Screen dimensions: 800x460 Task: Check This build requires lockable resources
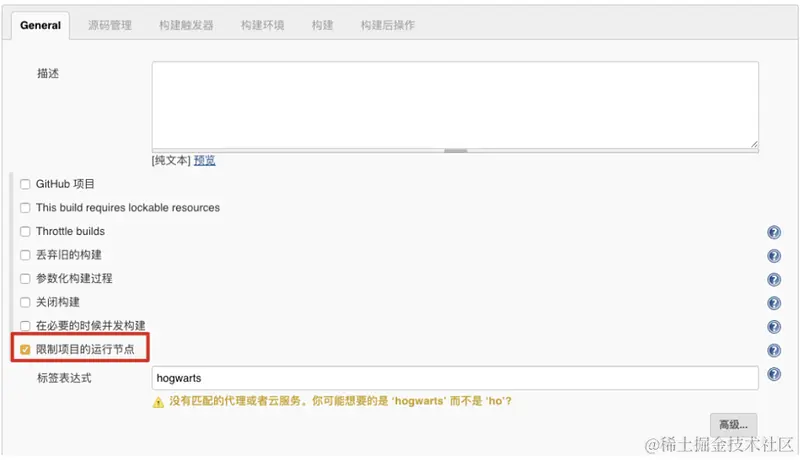(25, 208)
